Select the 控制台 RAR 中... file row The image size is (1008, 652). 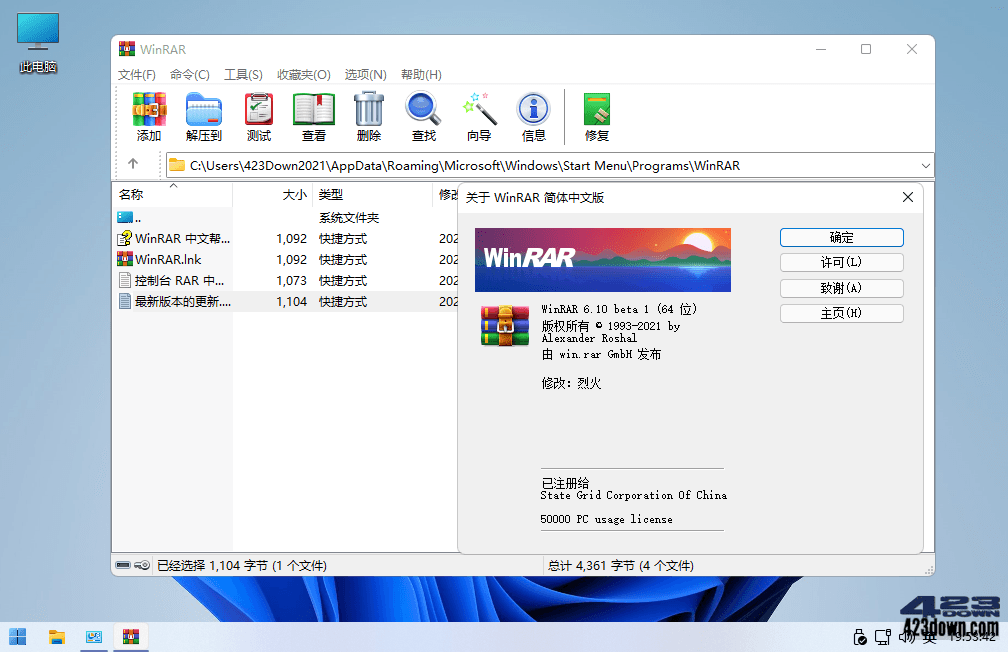point(285,280)
